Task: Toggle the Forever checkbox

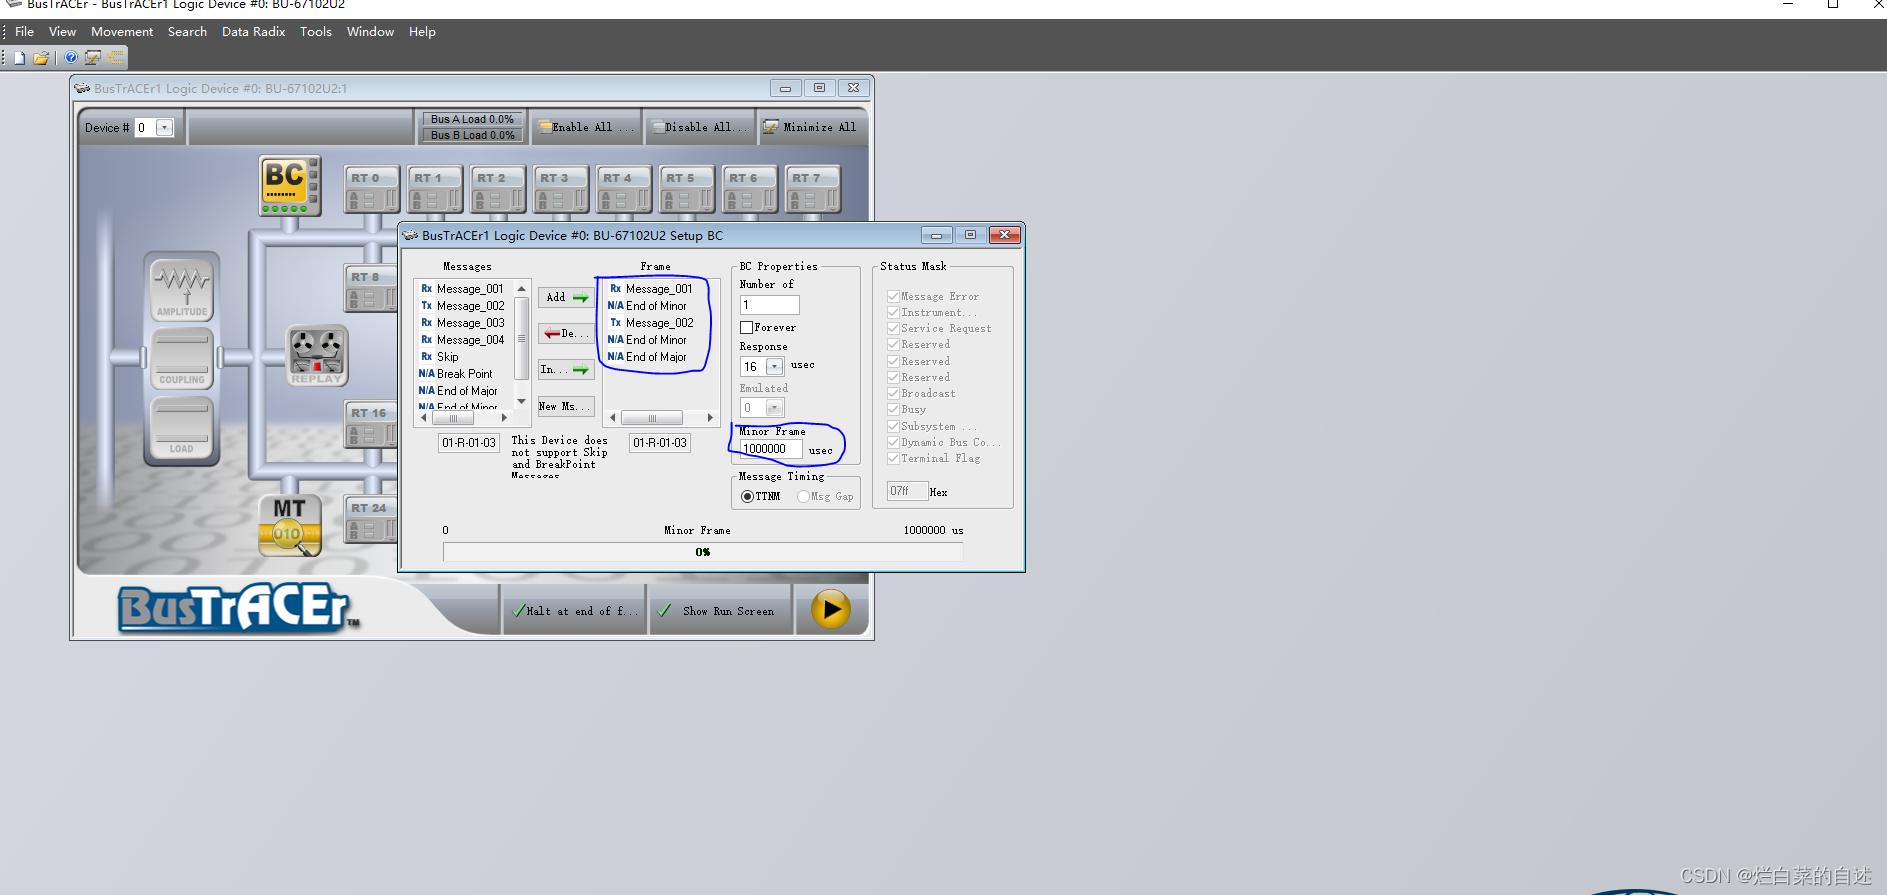Action: pyautogui.click(x=746, y=328)
